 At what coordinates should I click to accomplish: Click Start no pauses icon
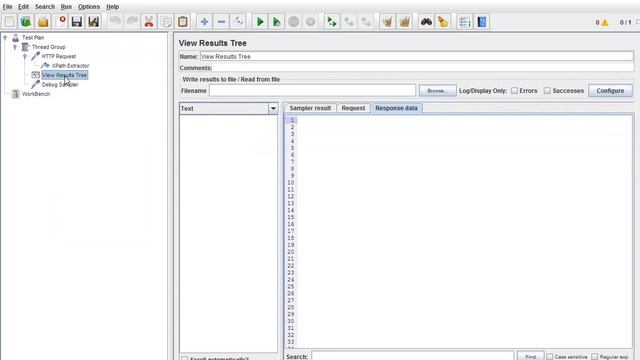coord(277,22)
